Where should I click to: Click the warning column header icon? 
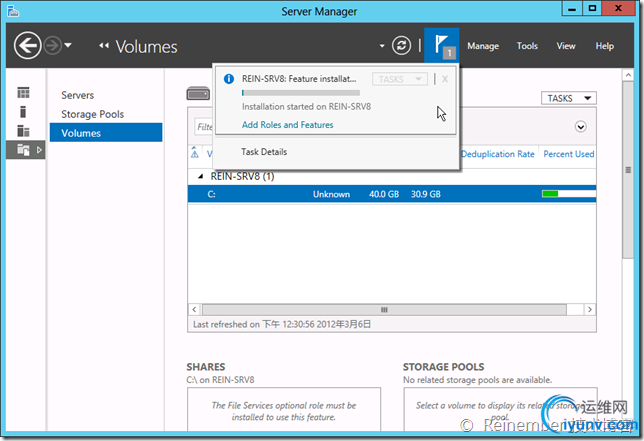(x=195, y=152)
